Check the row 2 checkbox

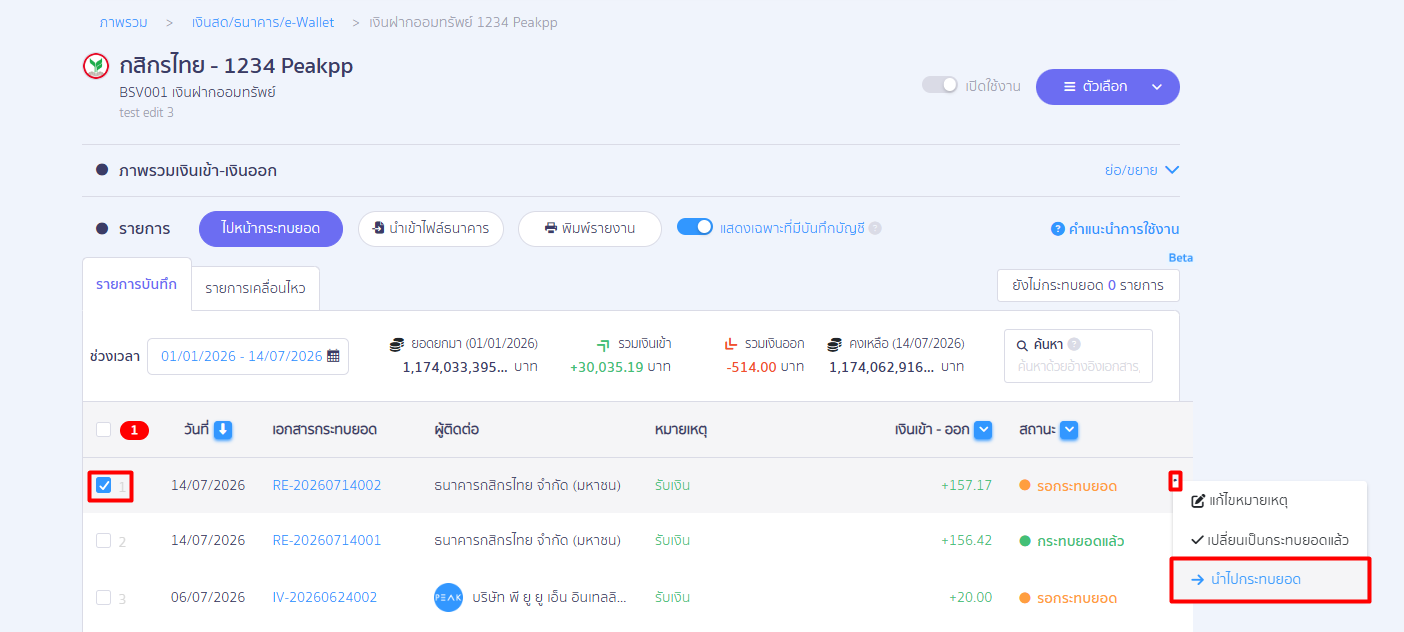tap(104, 540)
